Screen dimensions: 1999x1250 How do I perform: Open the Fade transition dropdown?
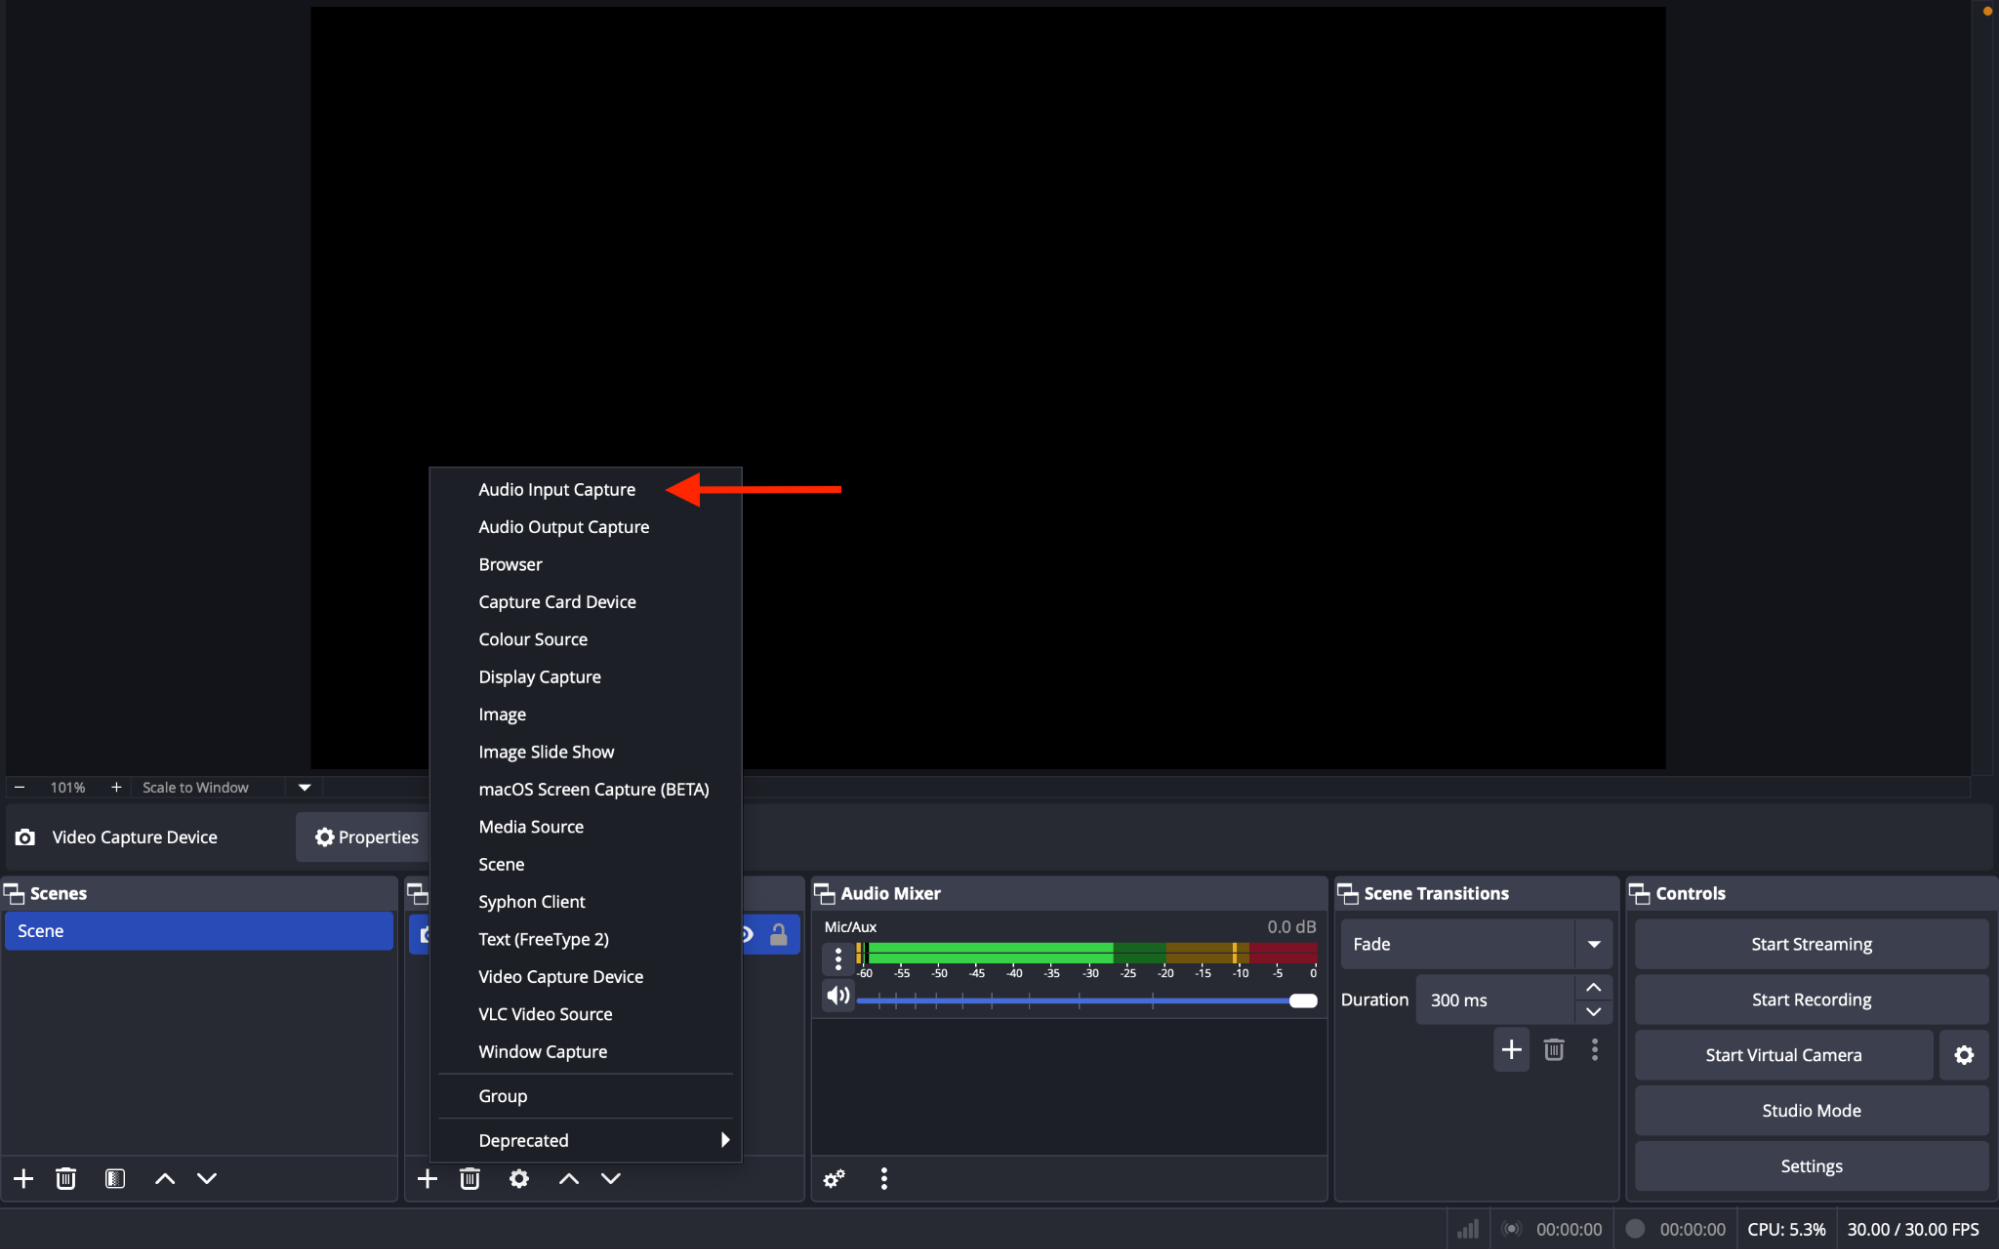pos(1593,943)
